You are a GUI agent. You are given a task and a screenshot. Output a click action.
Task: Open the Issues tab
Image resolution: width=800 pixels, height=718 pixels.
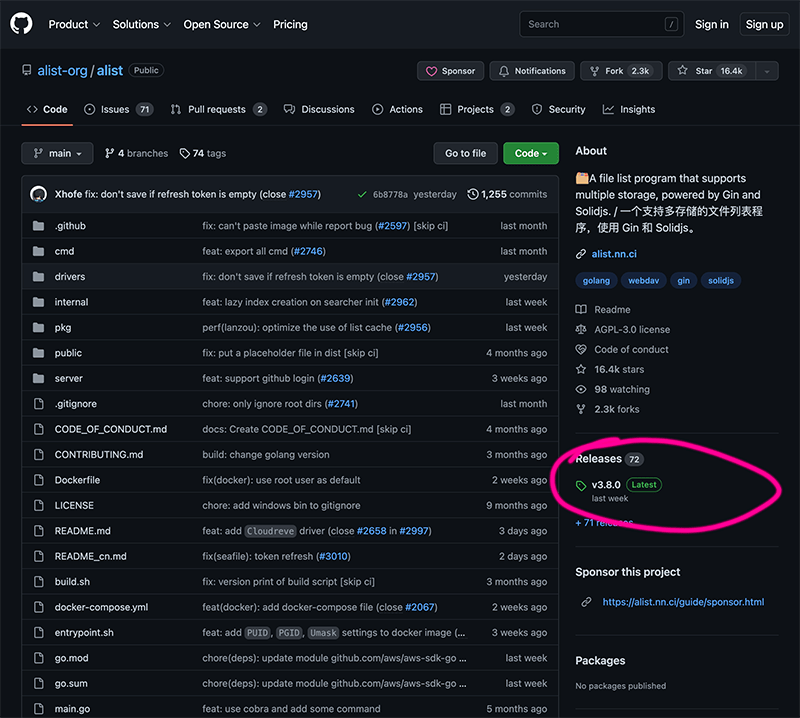point(118,109)
